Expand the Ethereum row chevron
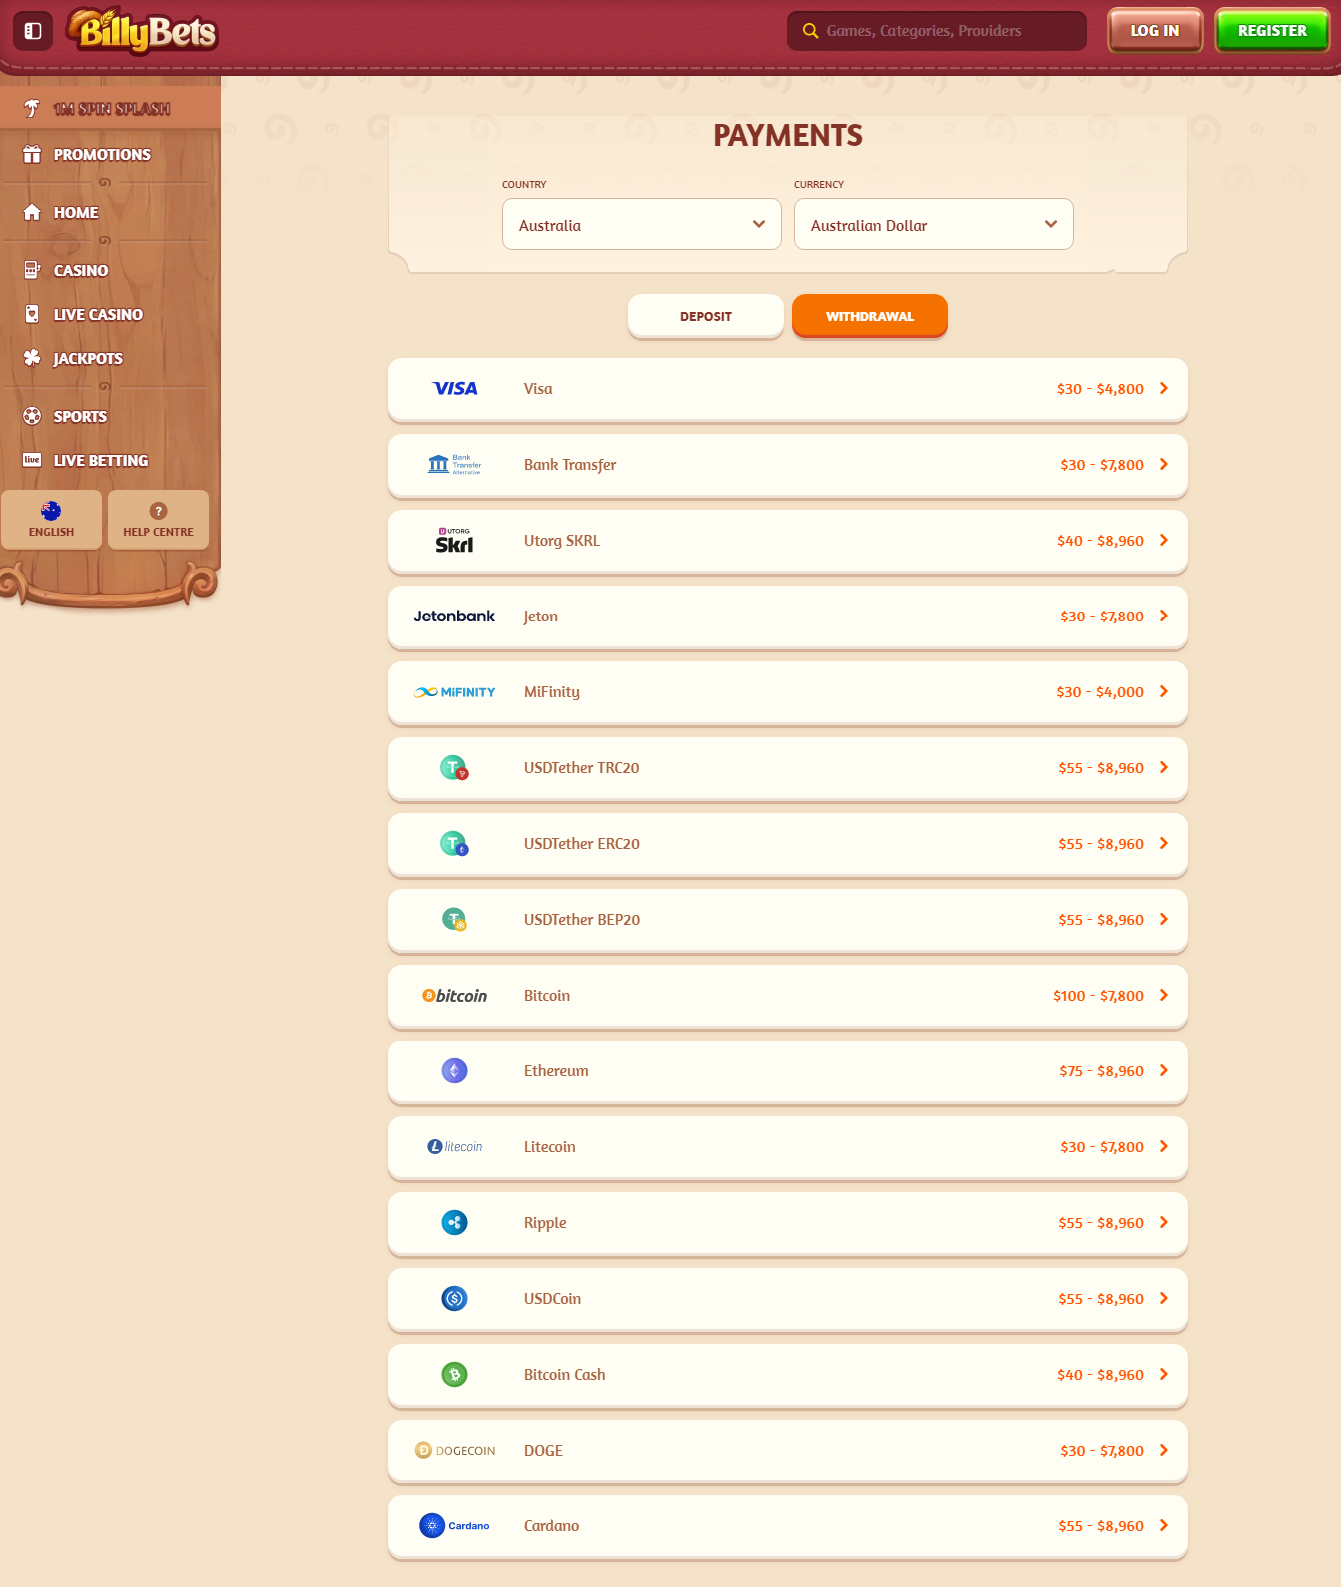1341x1587 pixels. point(1164,1071)
